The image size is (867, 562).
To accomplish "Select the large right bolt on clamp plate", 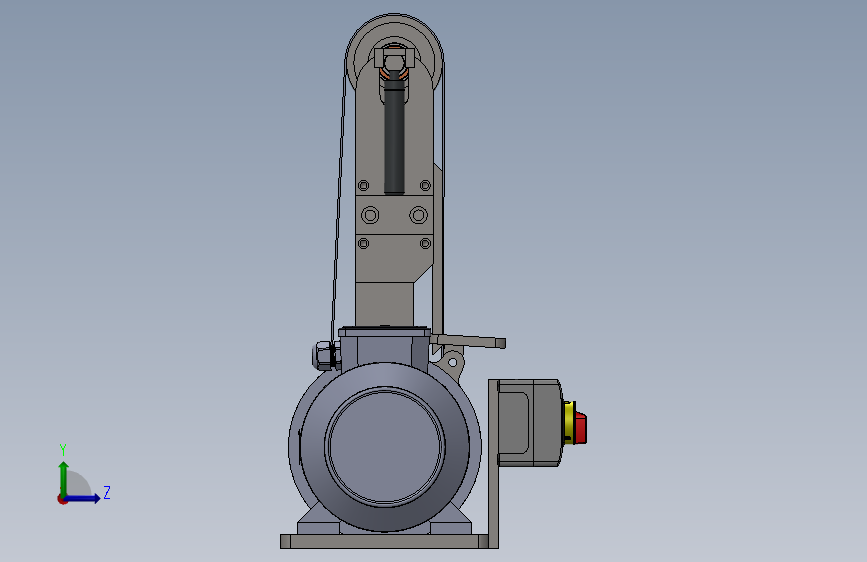I will [419, 215].
